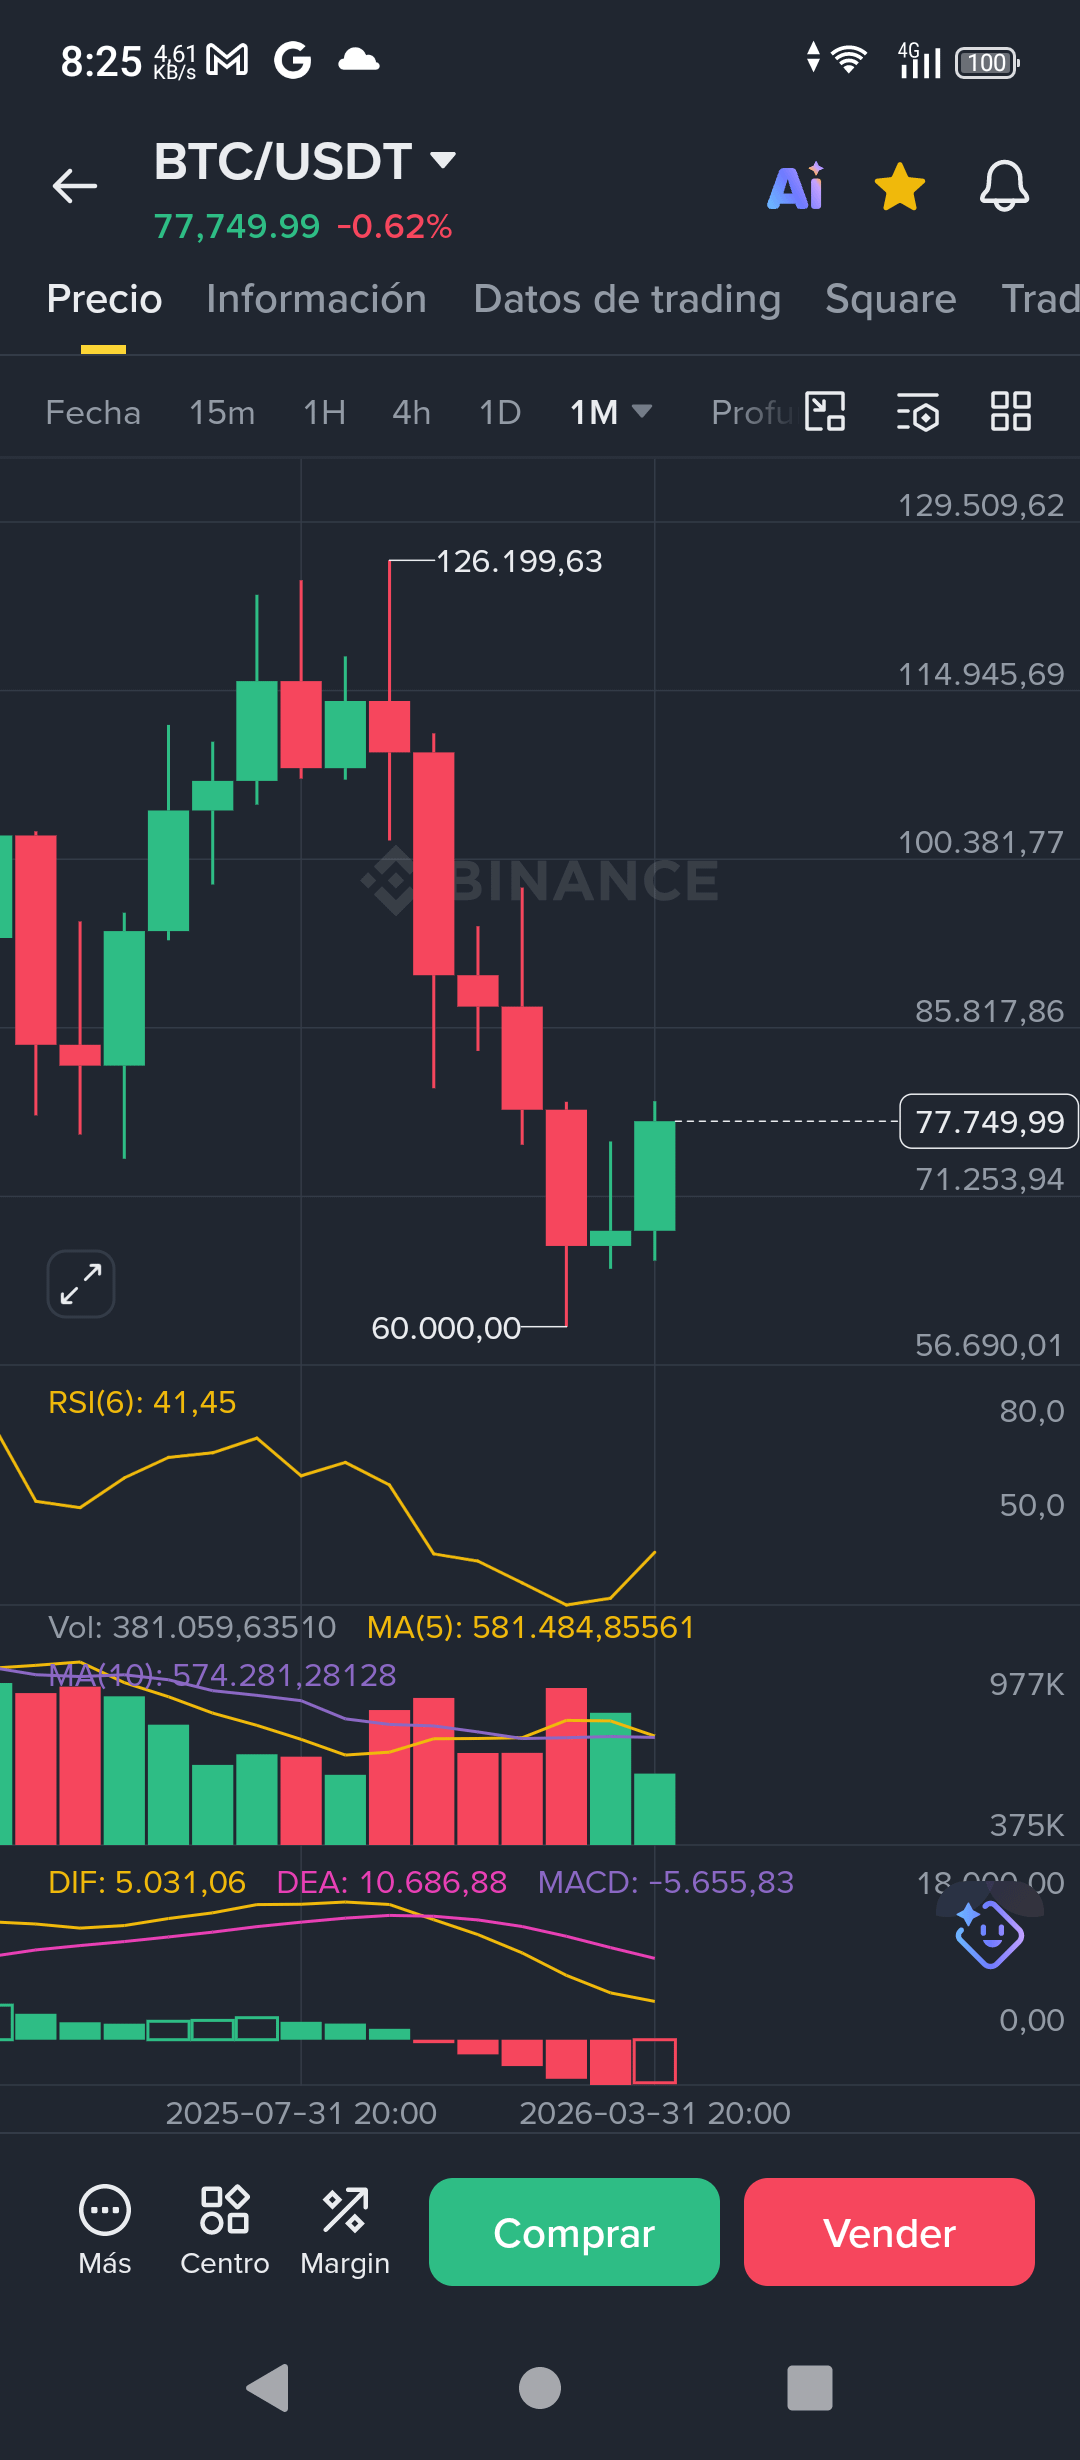1080x2460 pixels.
Task: Switch to the Información tab
Action: (x=316, y=299)
